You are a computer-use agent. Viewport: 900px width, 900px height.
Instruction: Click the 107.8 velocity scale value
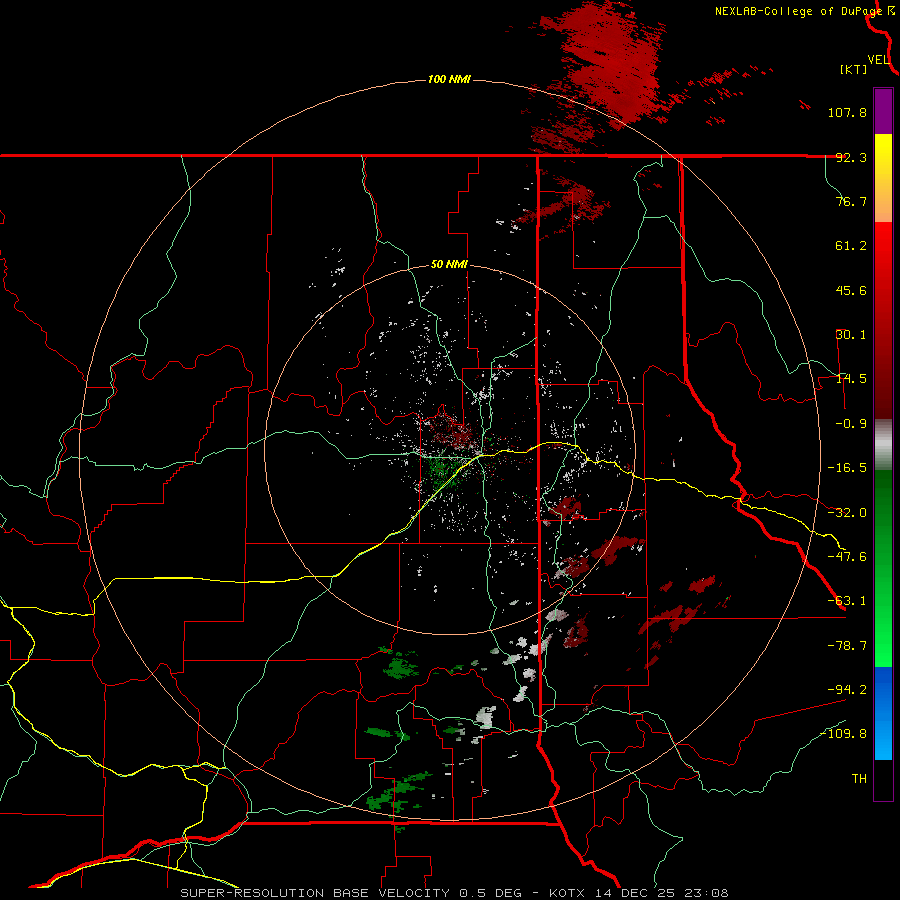pyautogui.click(x=847, y=112)
